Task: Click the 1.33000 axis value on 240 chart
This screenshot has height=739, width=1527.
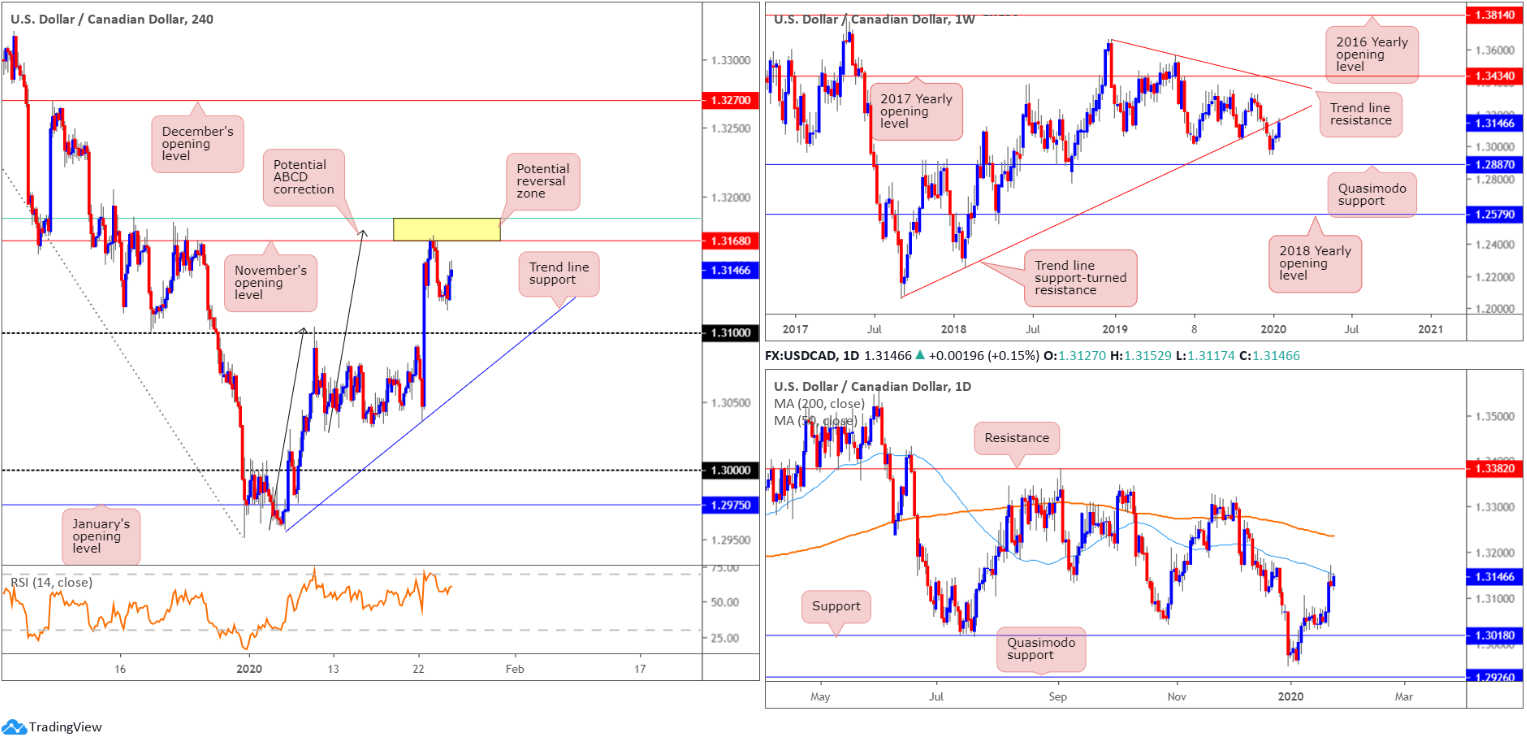Action: tap(730, 60)
